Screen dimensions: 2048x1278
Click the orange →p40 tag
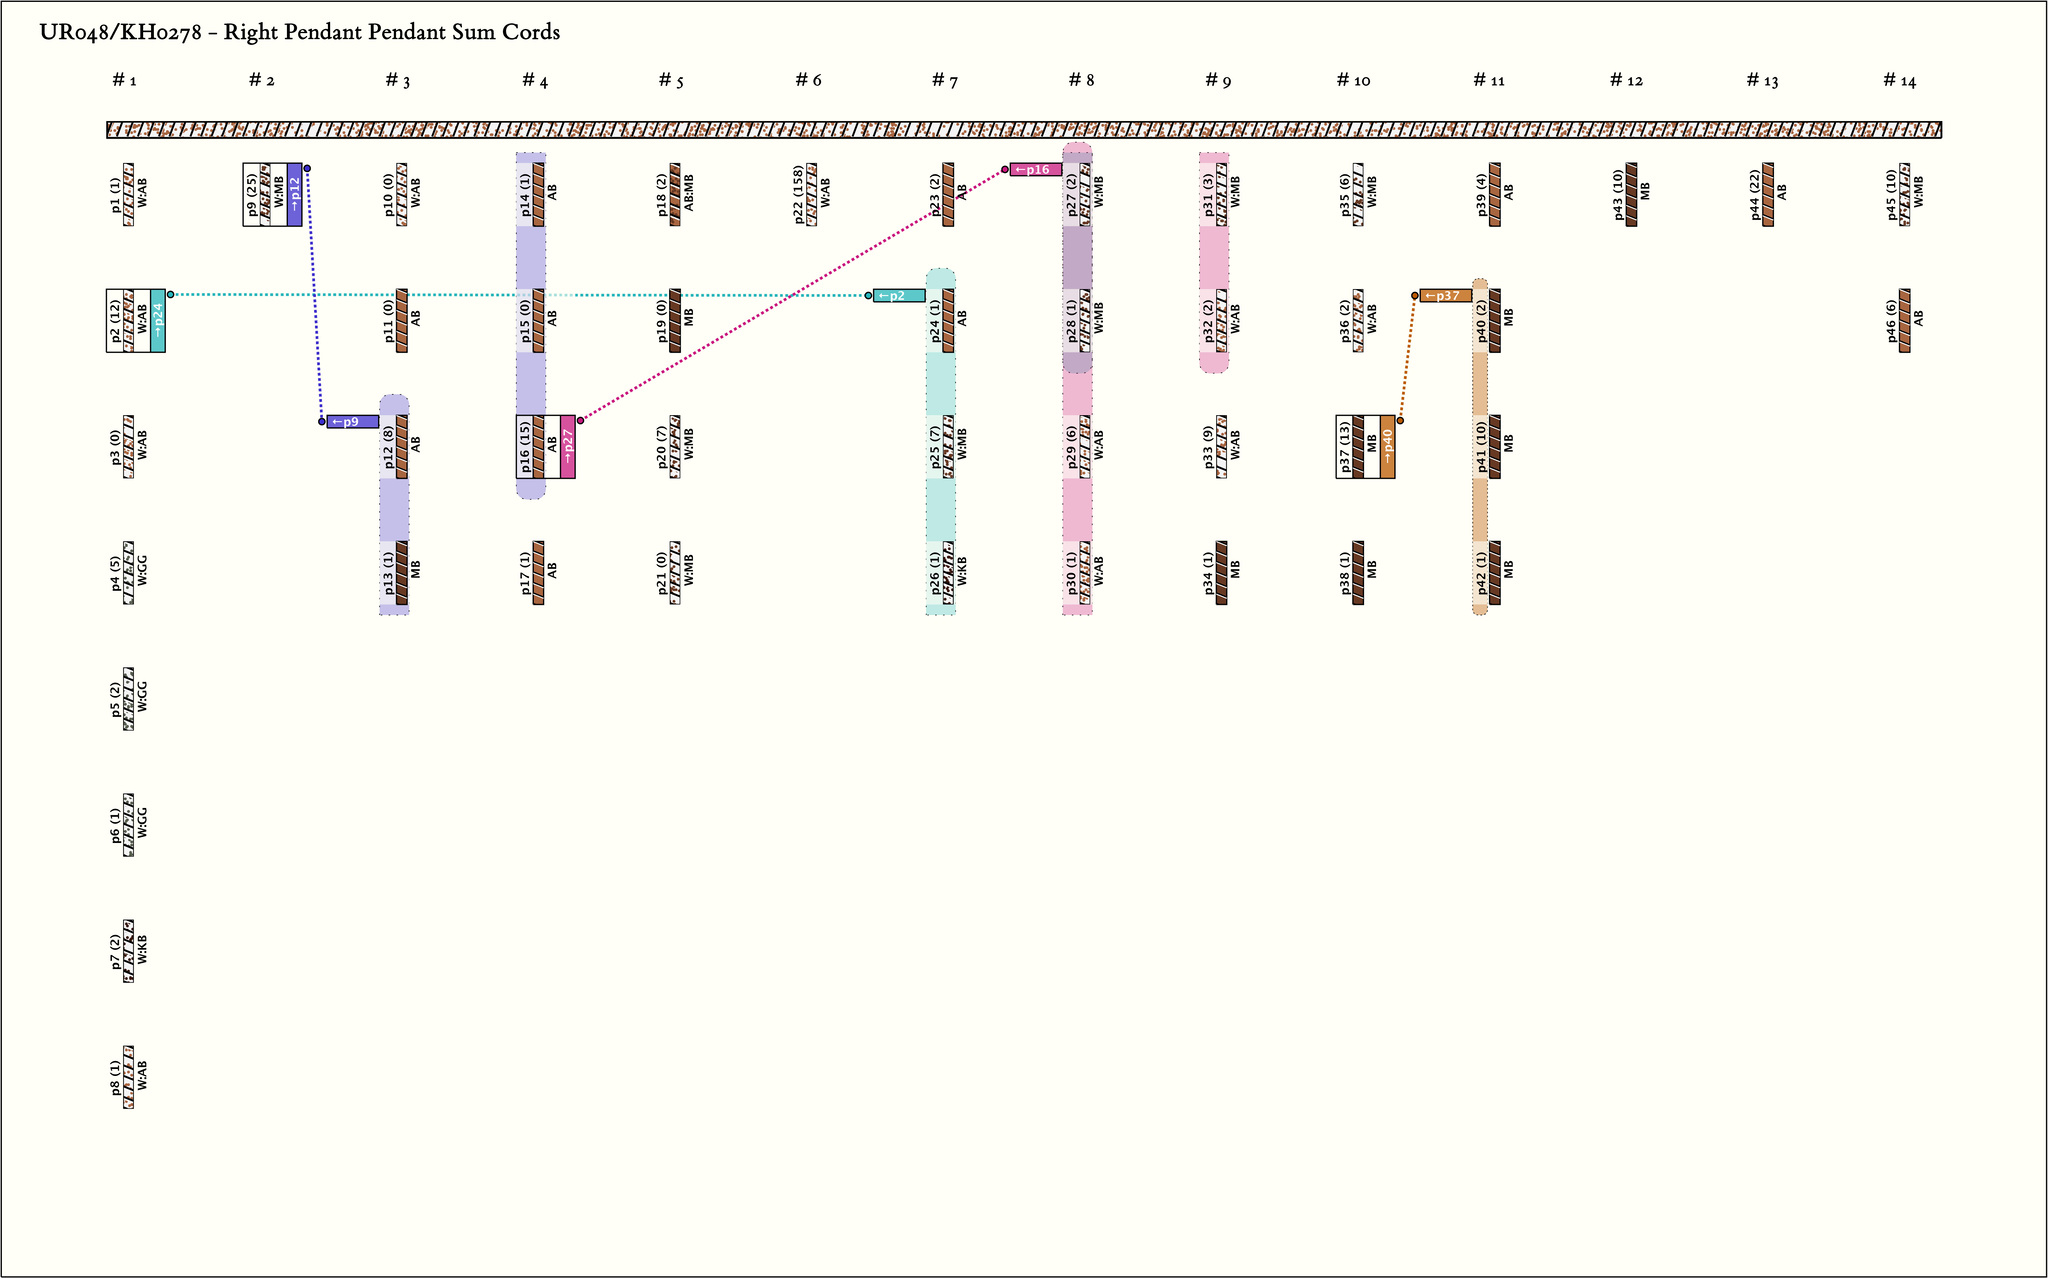1387,446
